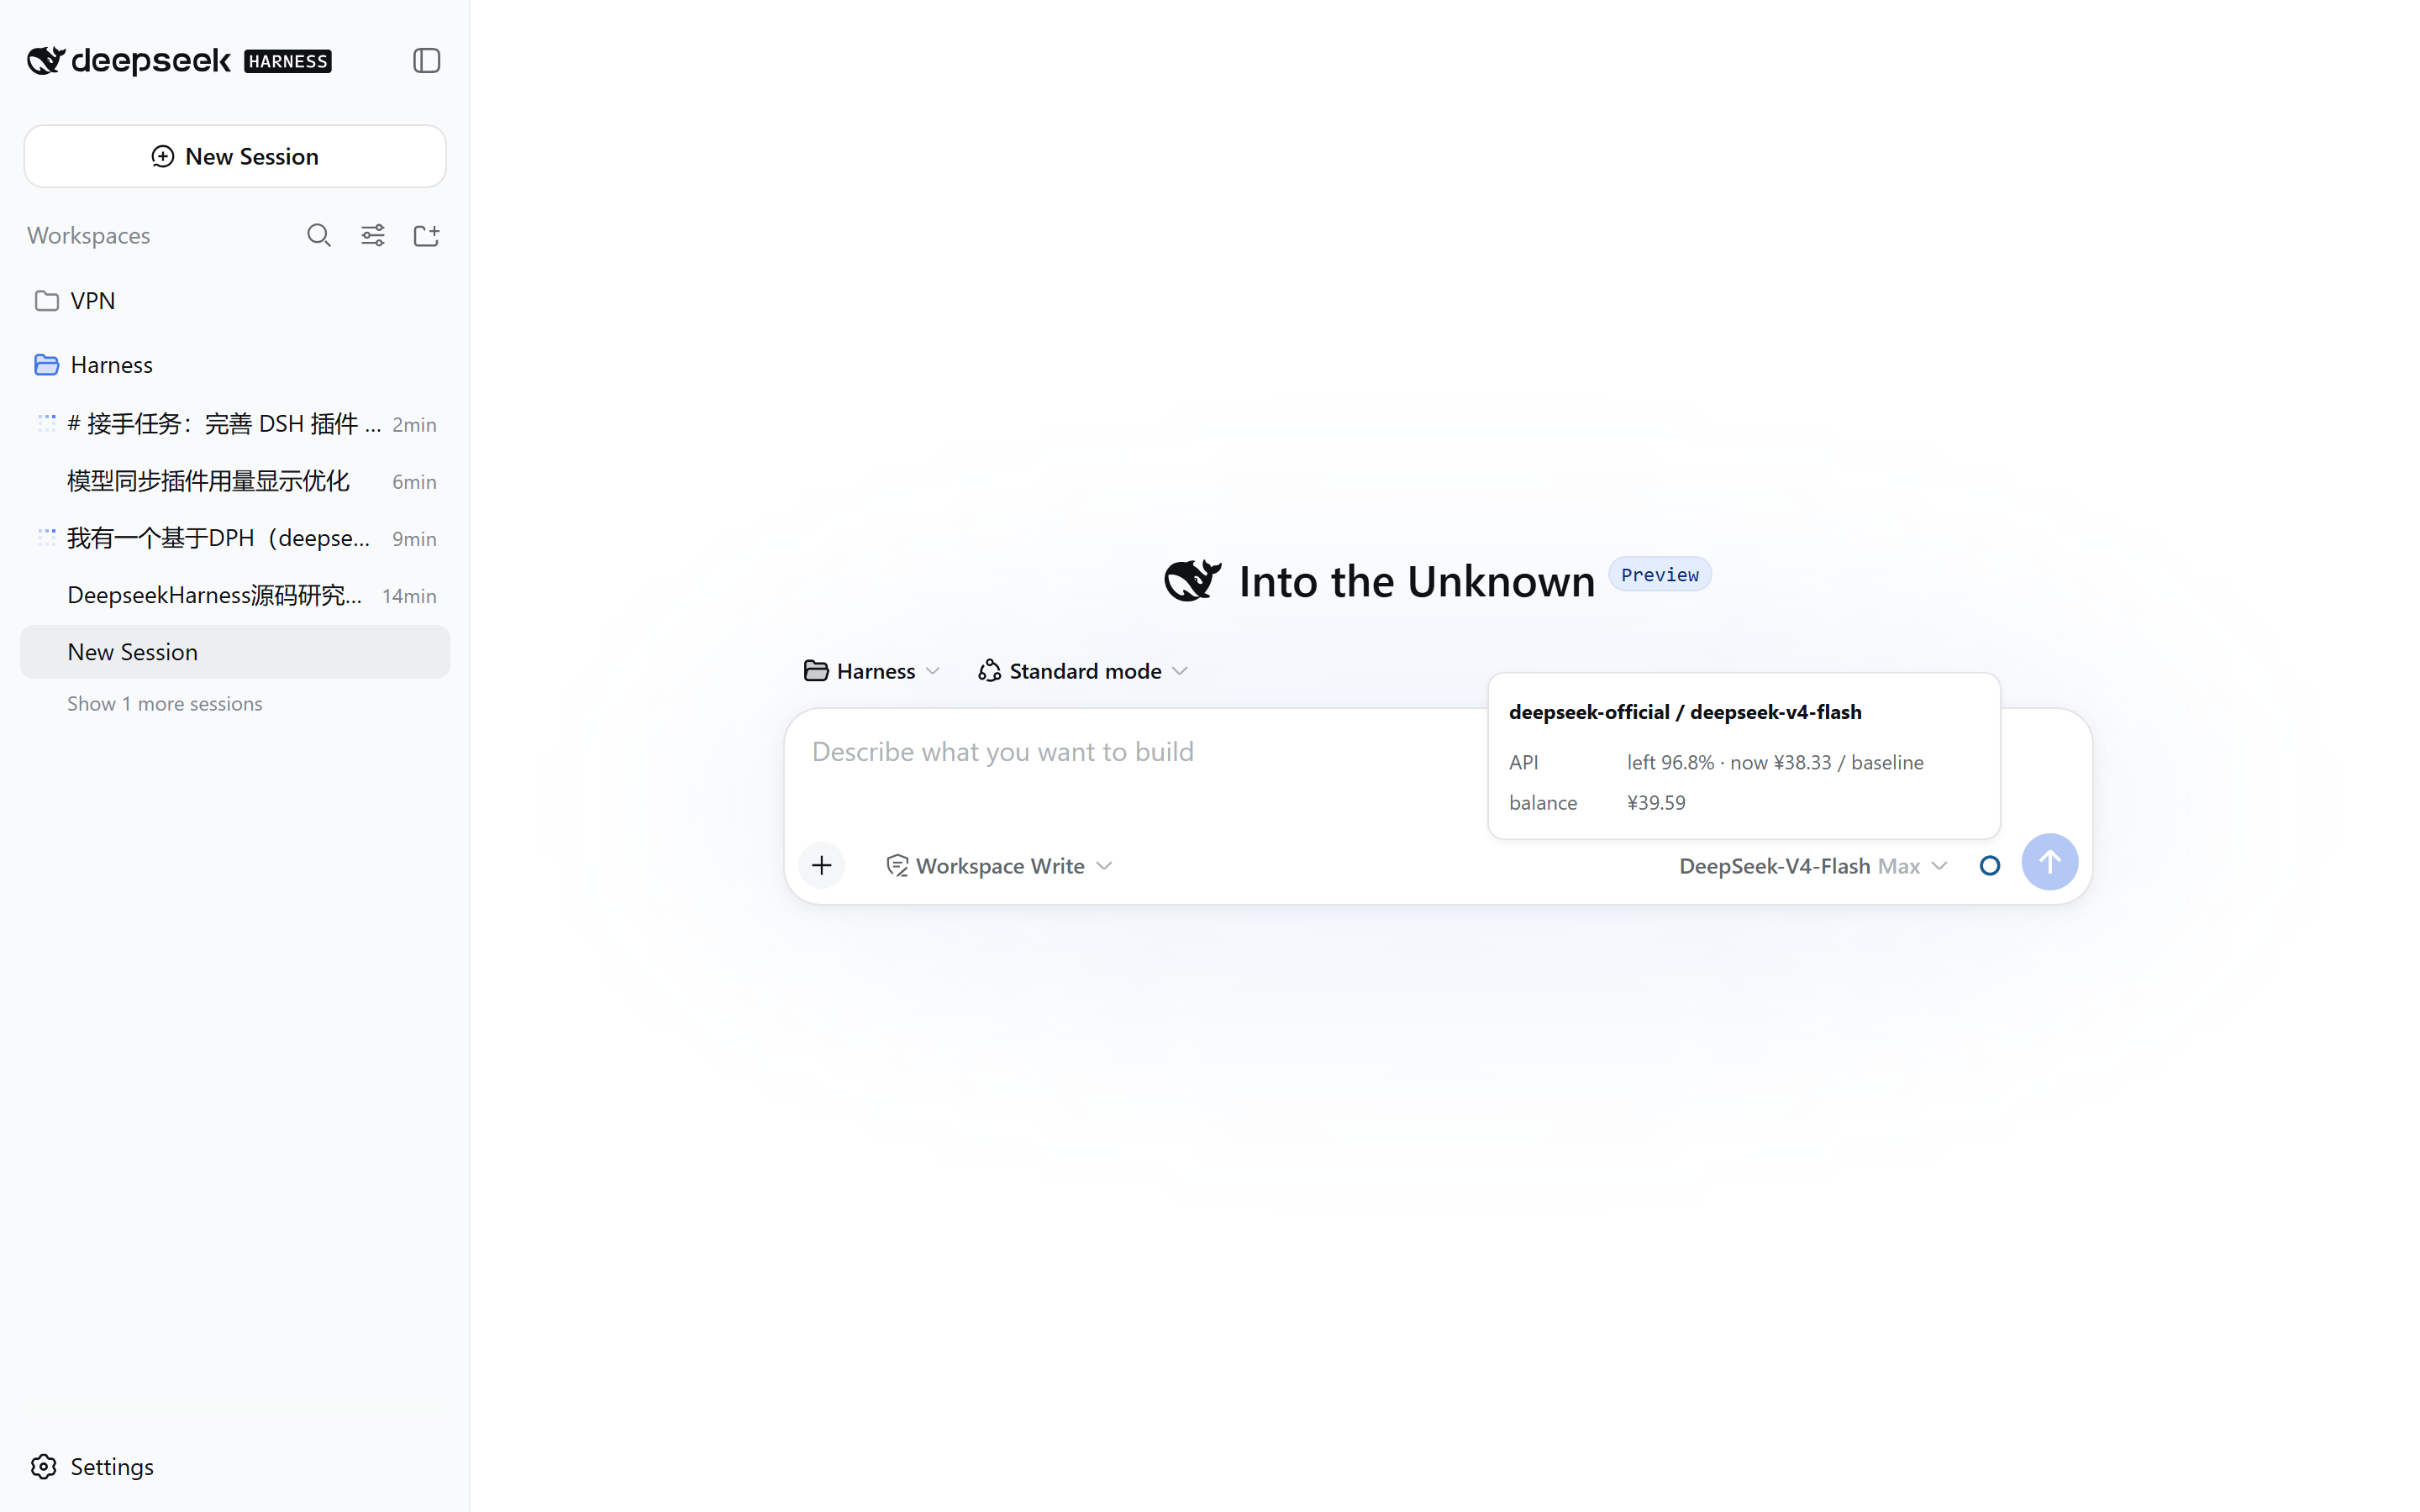Open Settings from the sidebar label
The width and height of the screenshot is (2420, 1512).
[x=112, y=1466]
